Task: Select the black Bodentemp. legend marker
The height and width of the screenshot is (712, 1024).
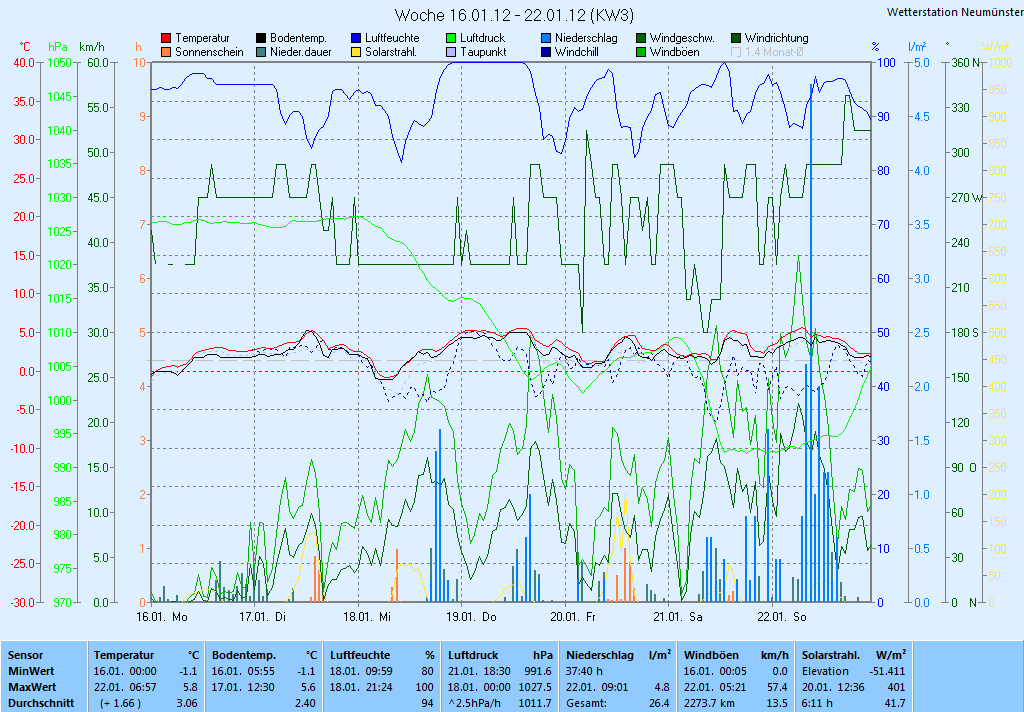Action: pos(261,38)
